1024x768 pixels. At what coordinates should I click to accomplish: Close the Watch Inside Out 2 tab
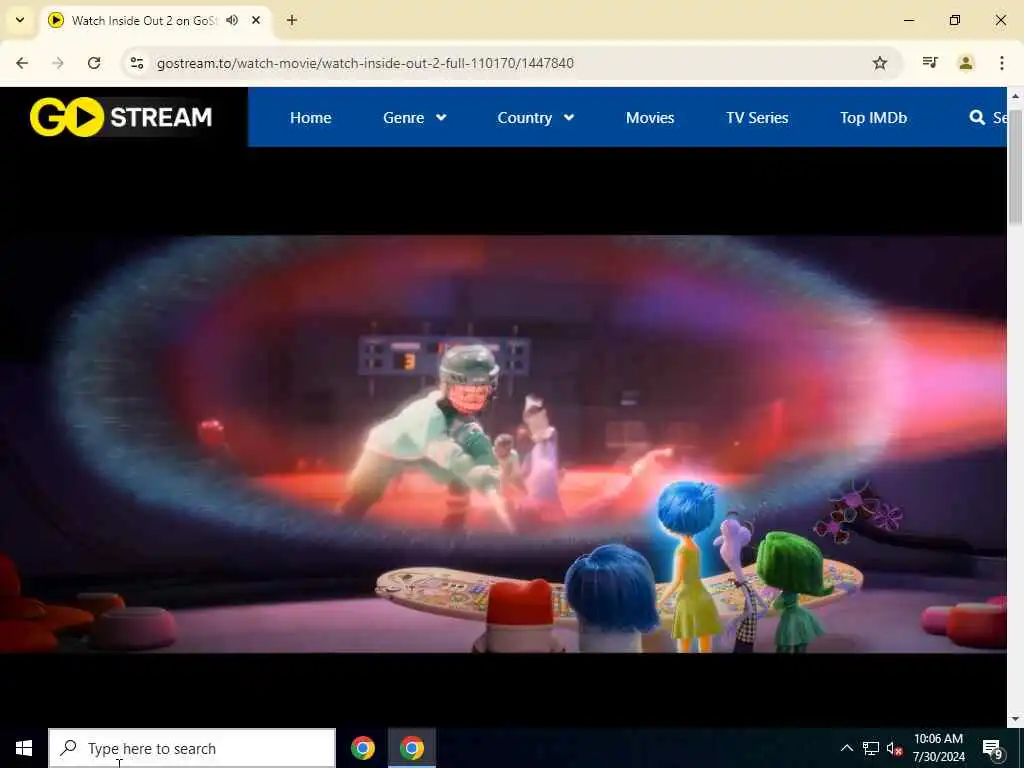coord(256,20)
